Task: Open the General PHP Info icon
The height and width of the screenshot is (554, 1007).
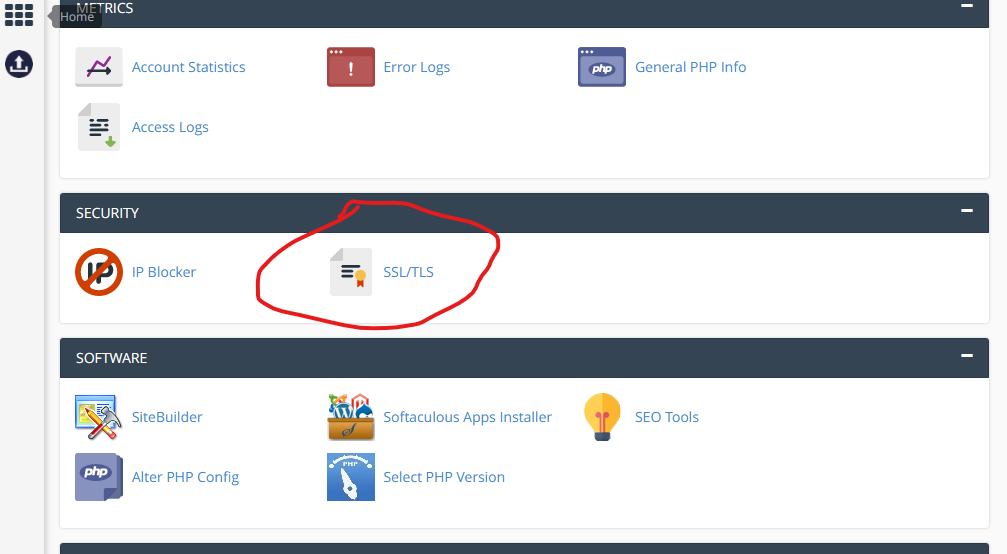Action: coord(602,67)
